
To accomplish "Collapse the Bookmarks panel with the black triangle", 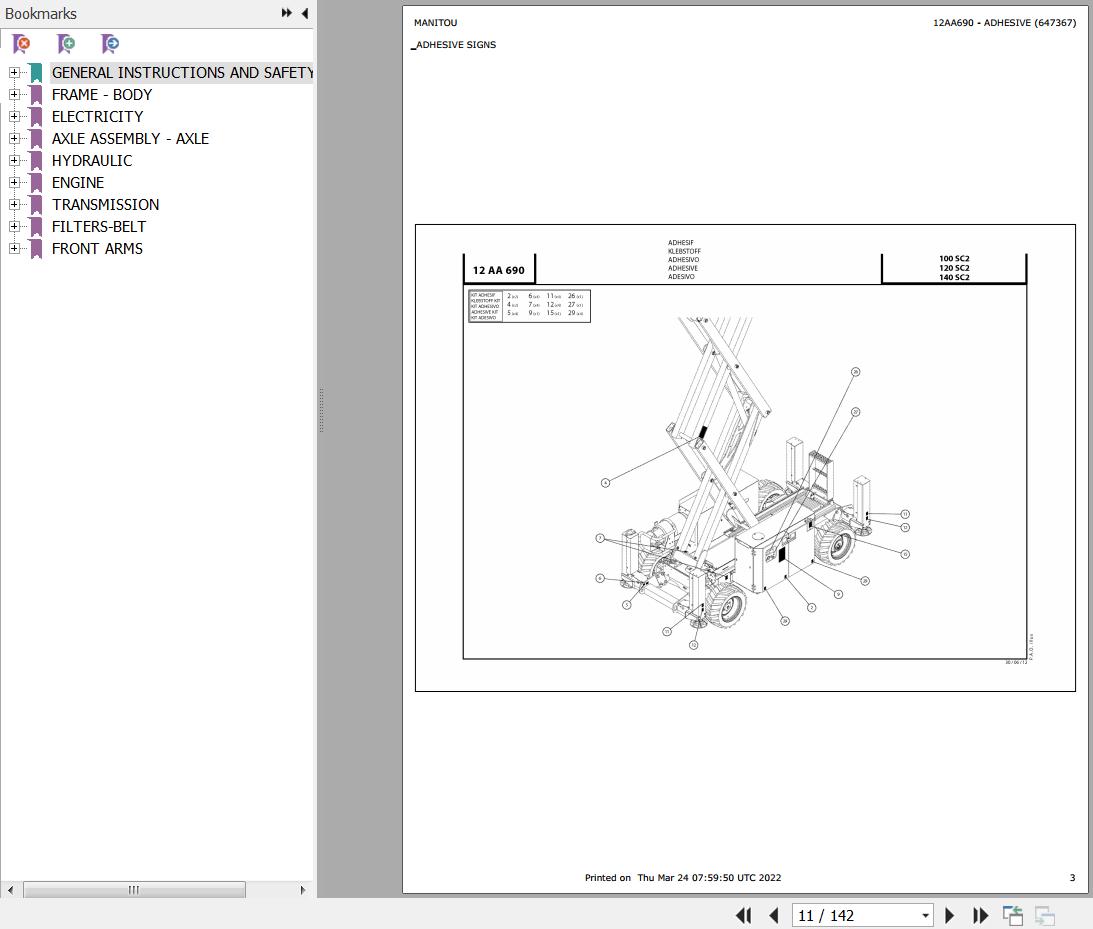I will click(305, 13).
